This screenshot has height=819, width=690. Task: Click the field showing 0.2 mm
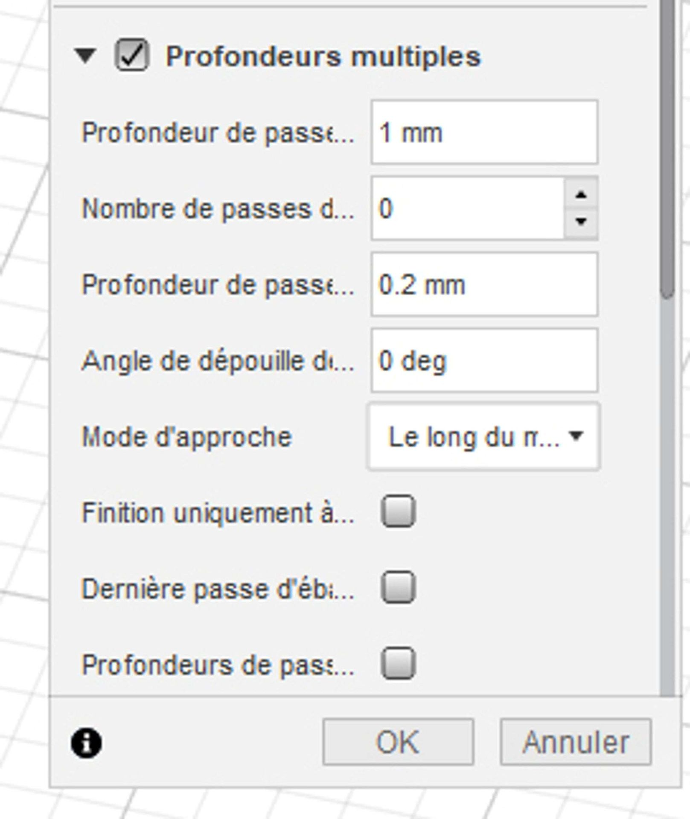pos(484,285)
